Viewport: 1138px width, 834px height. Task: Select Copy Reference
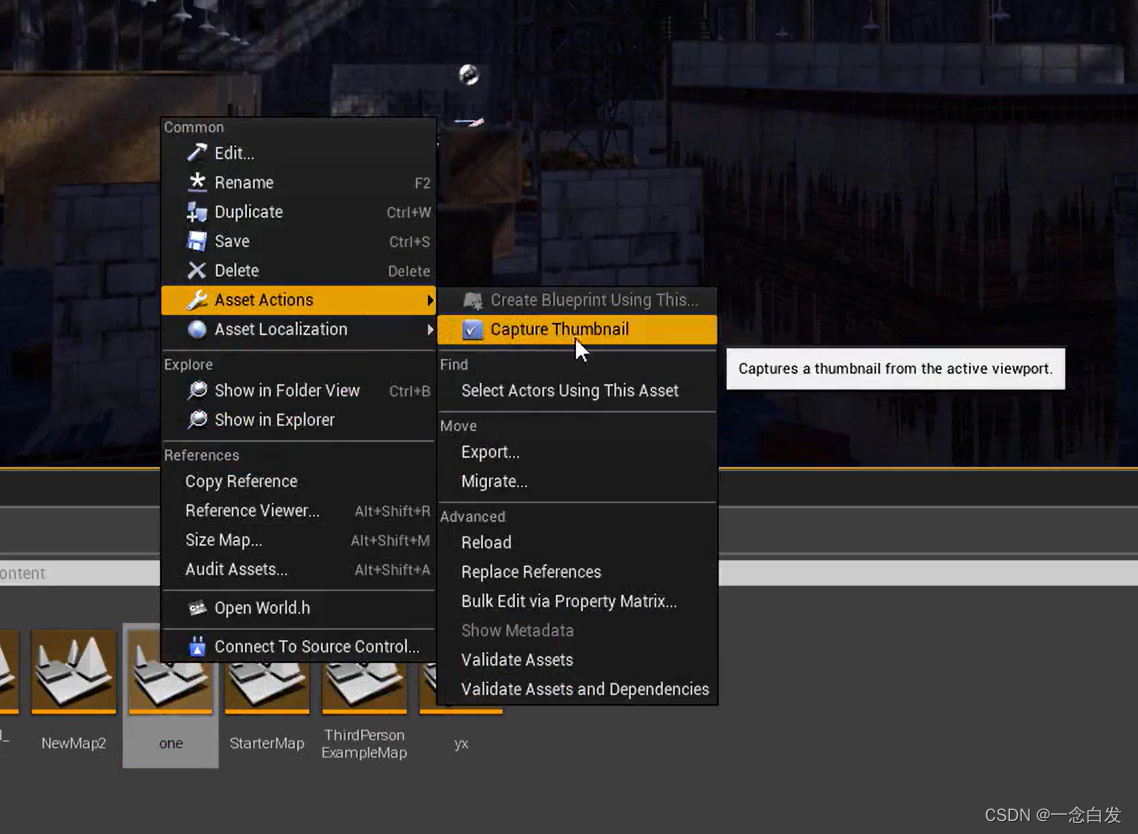pos(298,481)
